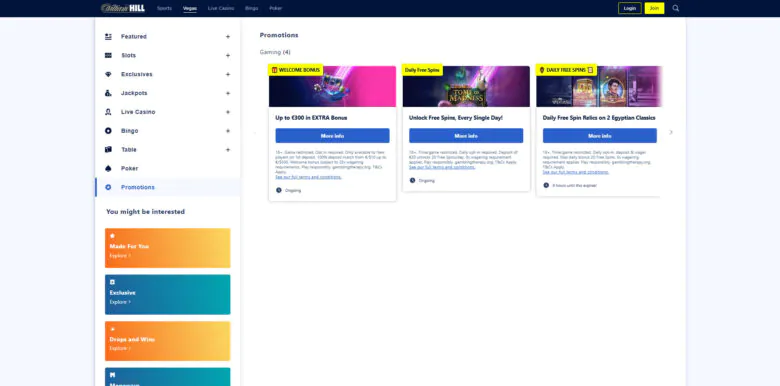Click 'Up to €300 in EXTRA Bonus' title
This screenshot has height=386, width=780.
[x=311, y=118]
